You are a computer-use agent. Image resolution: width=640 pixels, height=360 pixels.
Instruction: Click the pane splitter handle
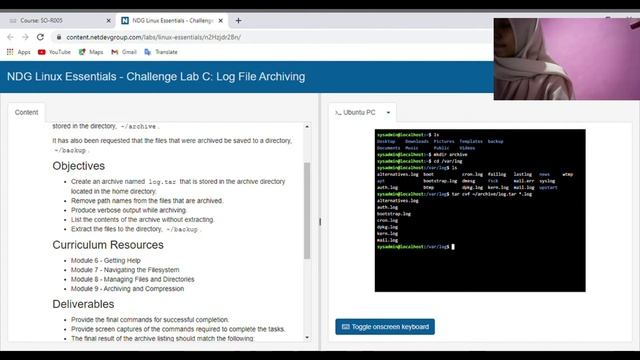click(320, 222)
